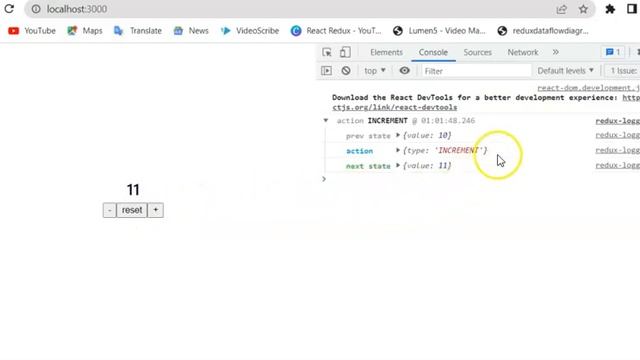Switch to the Console tab

(x=433, y=52)
